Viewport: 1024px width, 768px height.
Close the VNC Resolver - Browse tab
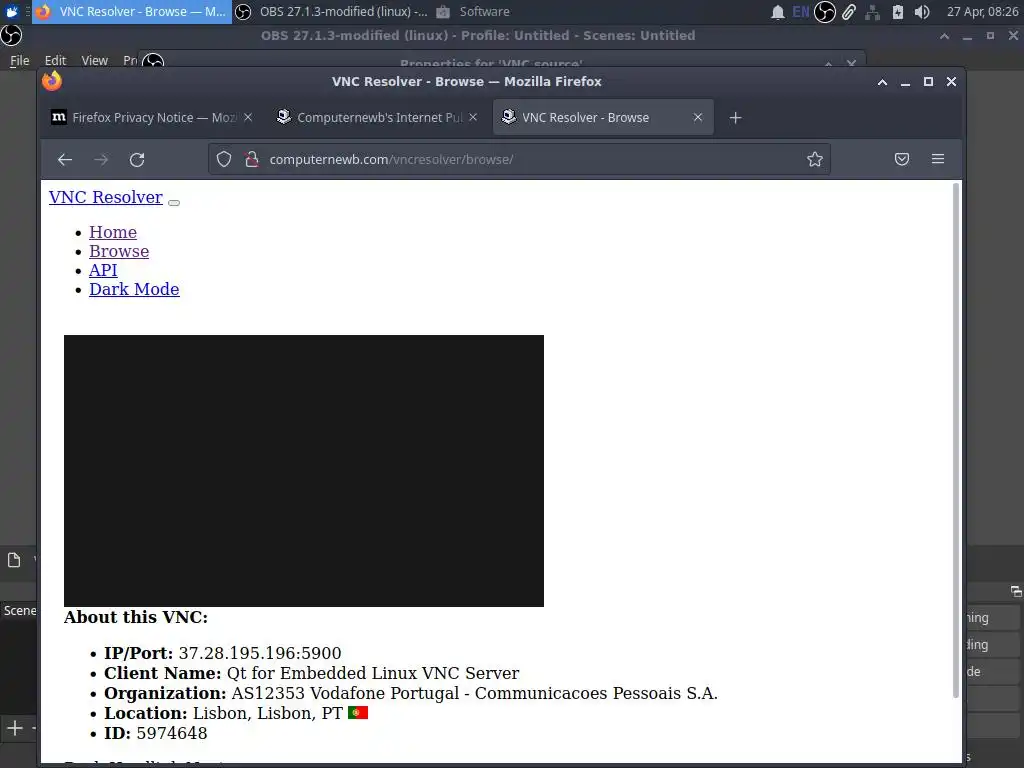point(698,118)
